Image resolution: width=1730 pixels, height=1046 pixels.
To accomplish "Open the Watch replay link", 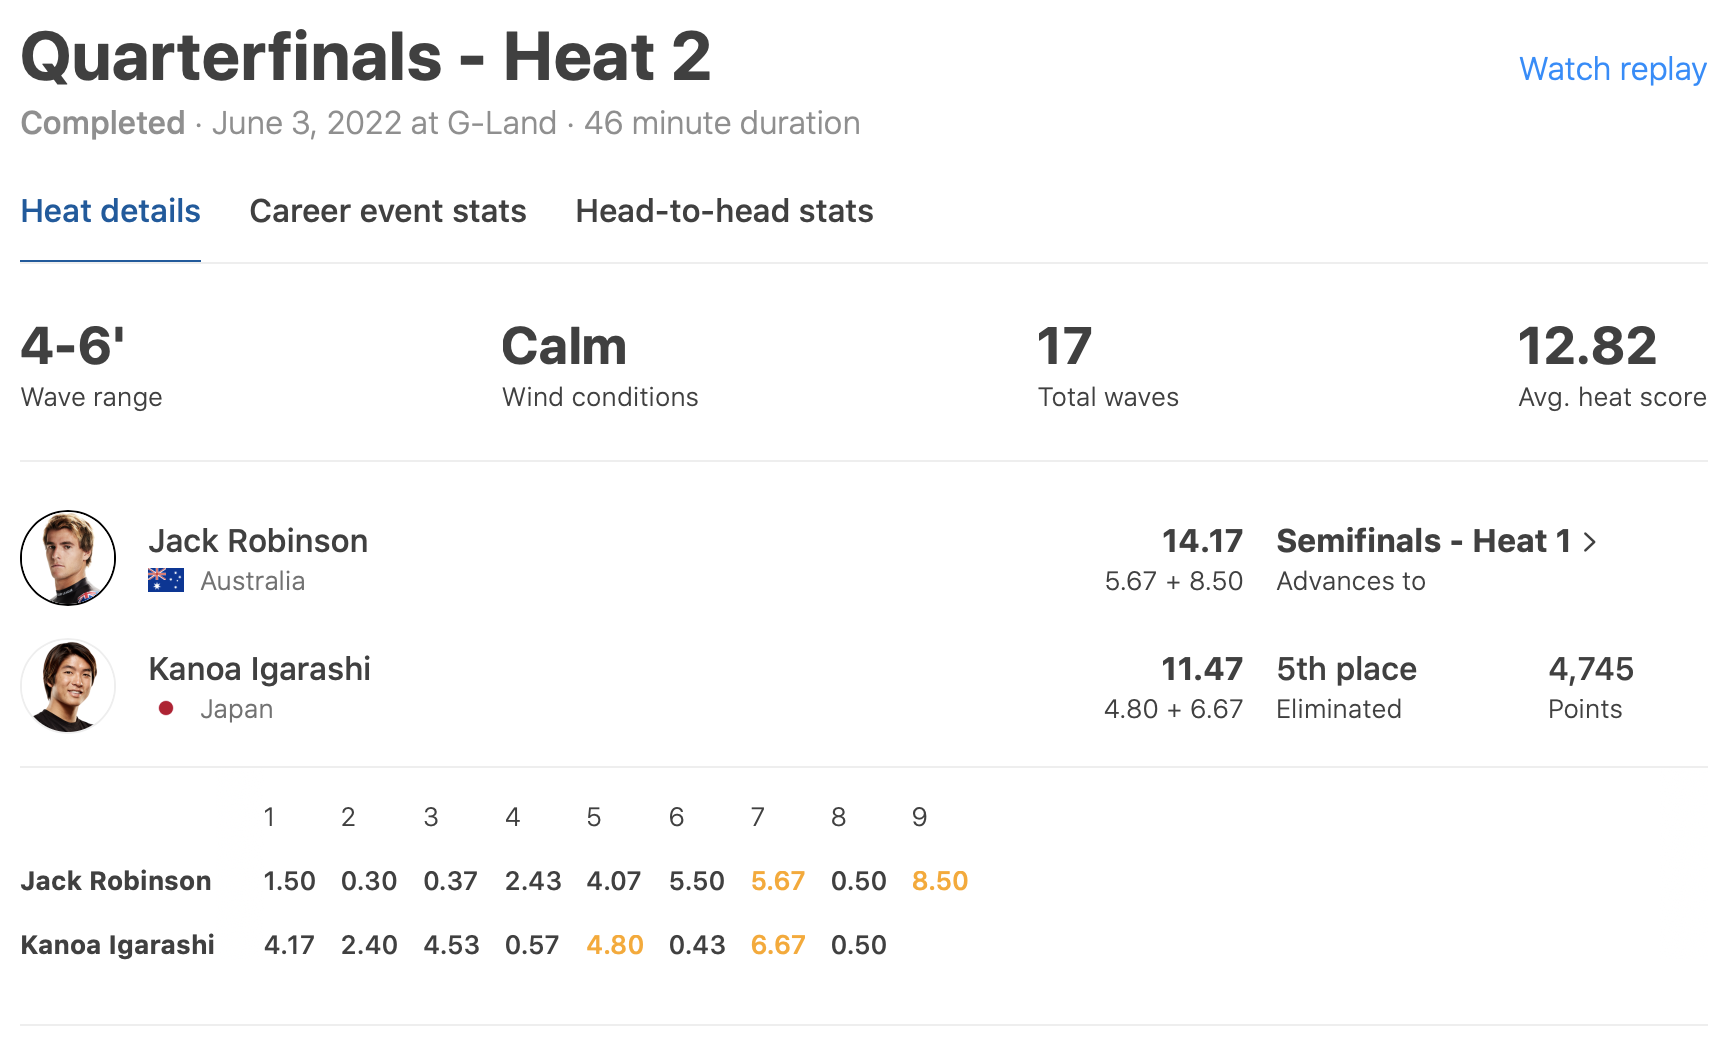I will tap(1612, 69).
